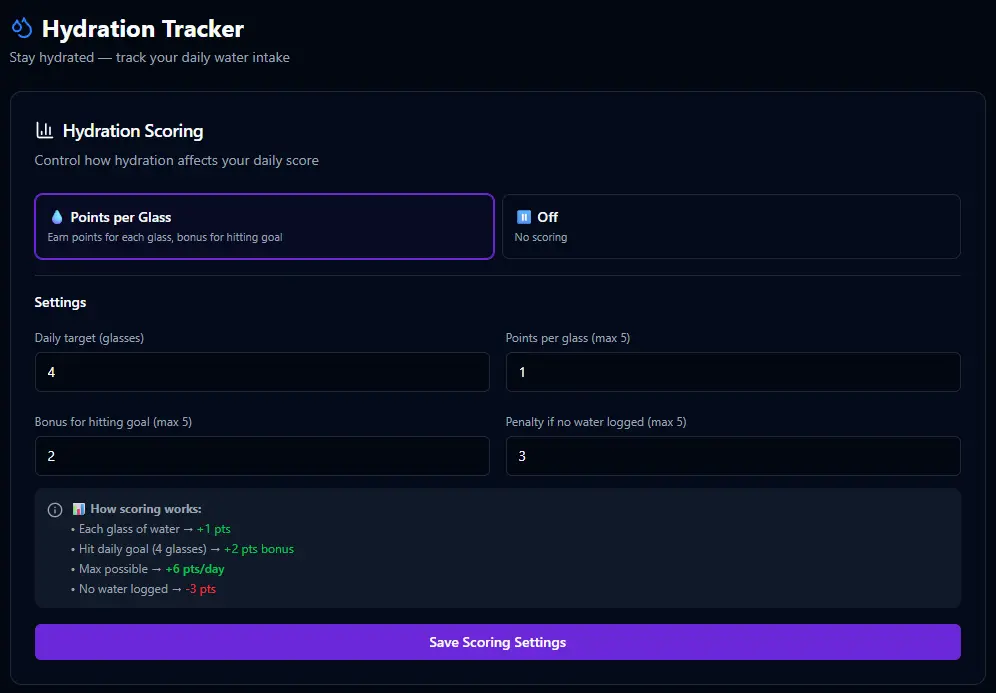The width and height of the screenshot is (996, 693).
Task: Click the droplet emoji in Points per Glass
Action: click(57, 217)
